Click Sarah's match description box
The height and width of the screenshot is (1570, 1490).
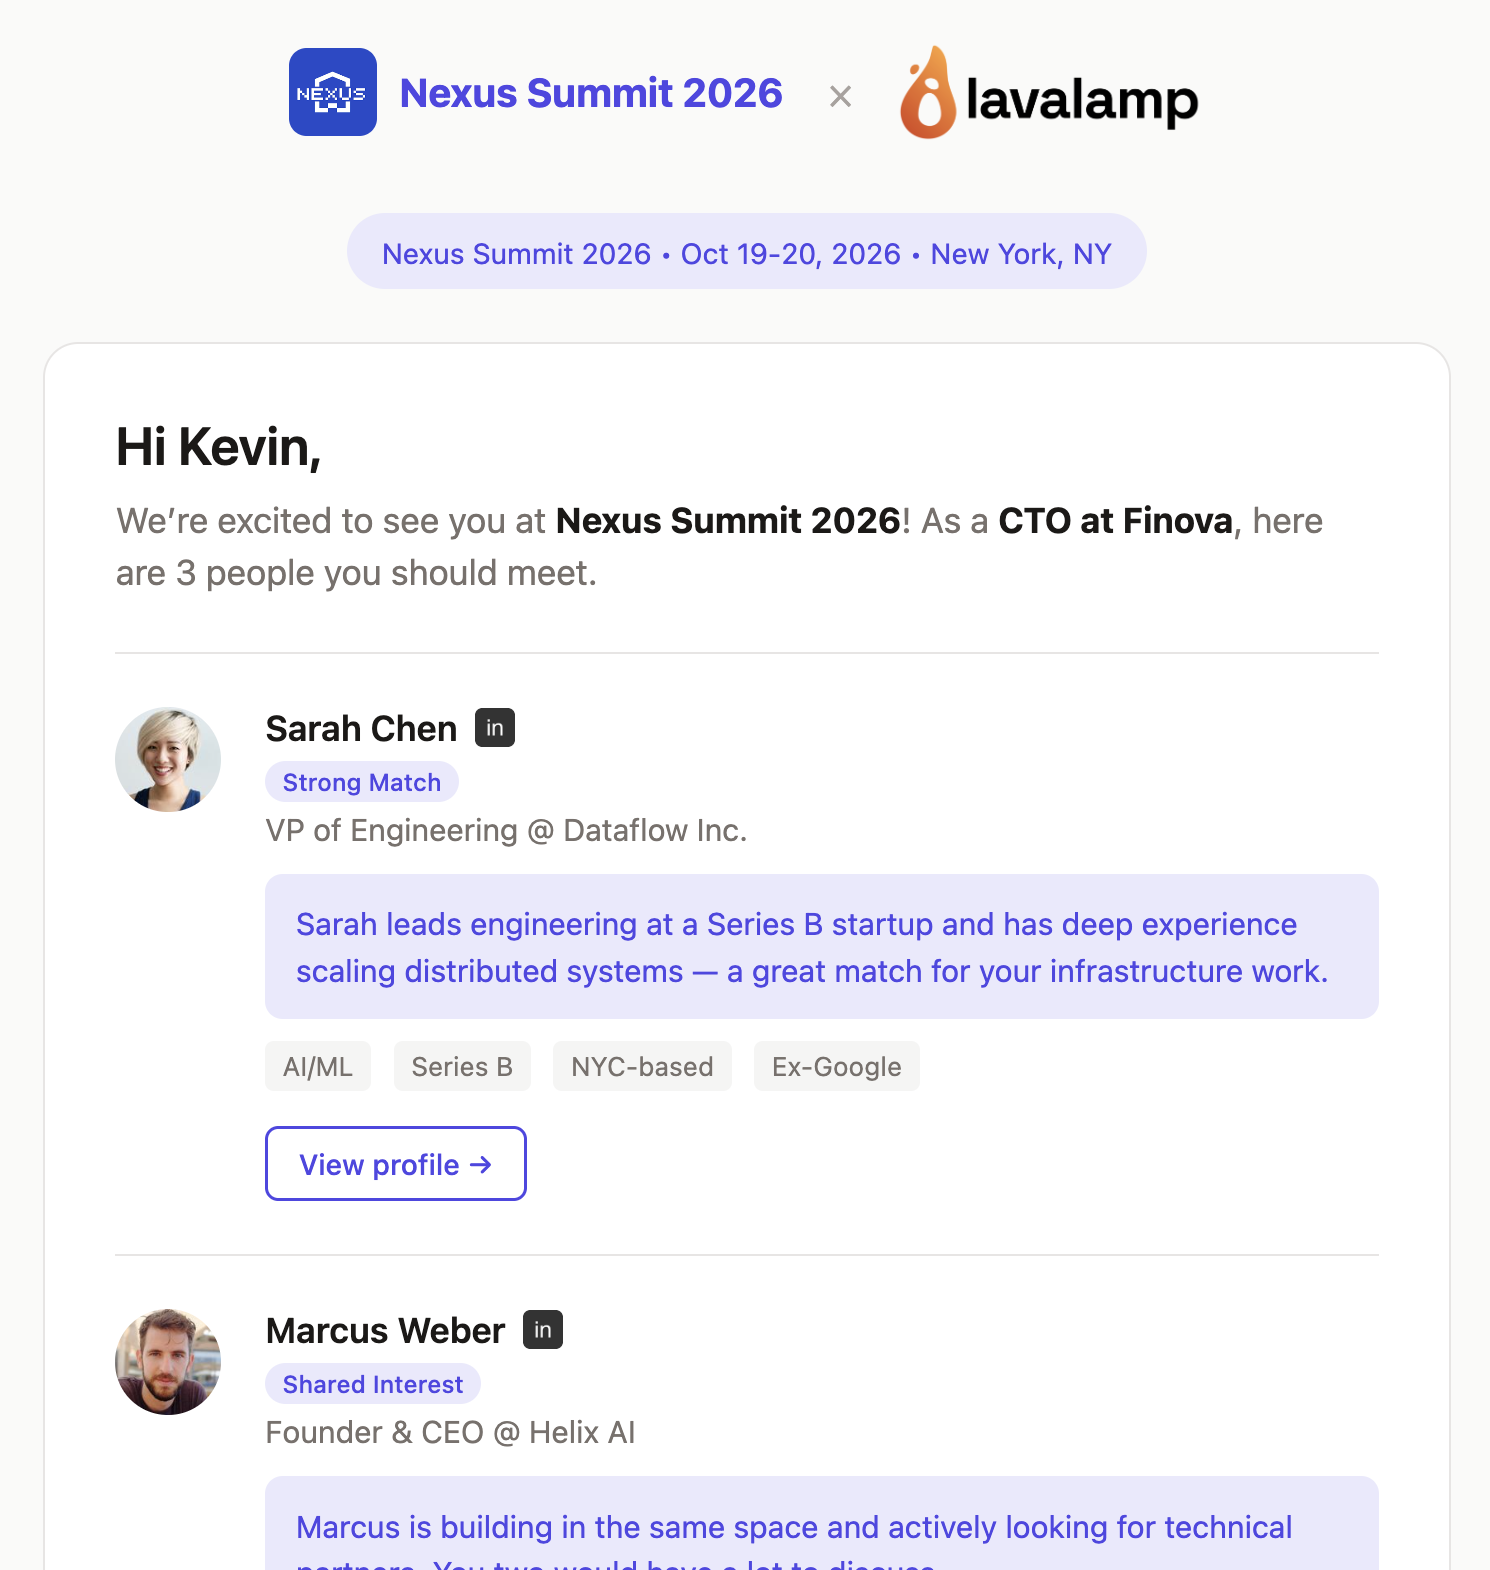coord(821,946)
